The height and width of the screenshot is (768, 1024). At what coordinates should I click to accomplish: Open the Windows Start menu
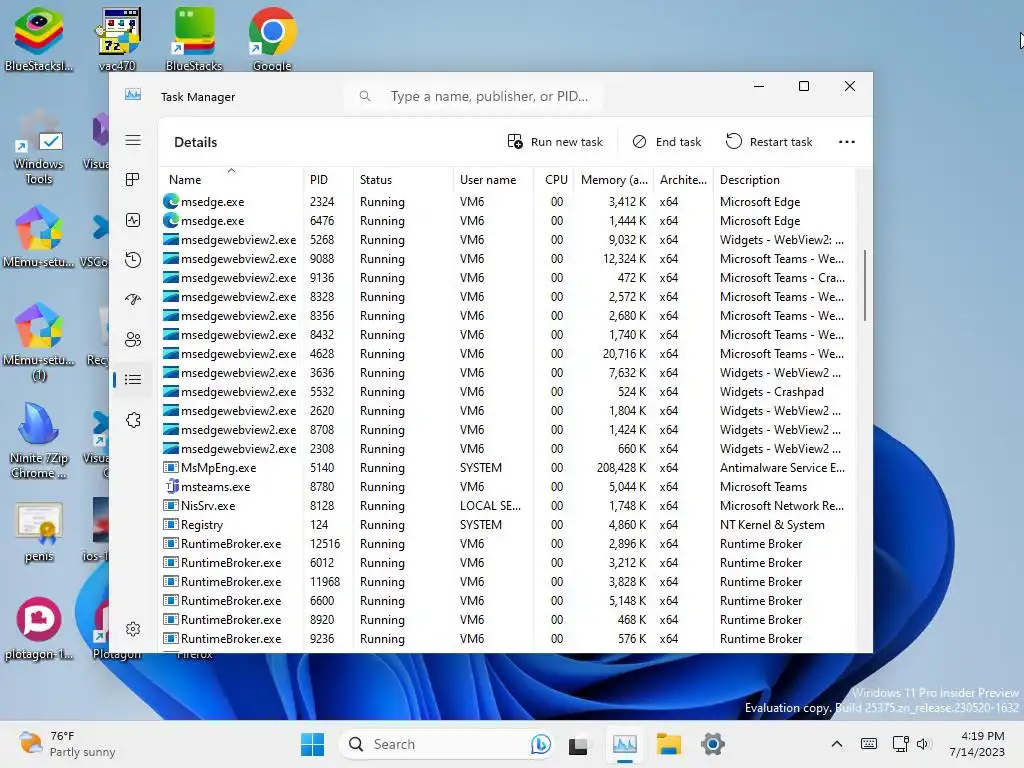click(312, 744)
